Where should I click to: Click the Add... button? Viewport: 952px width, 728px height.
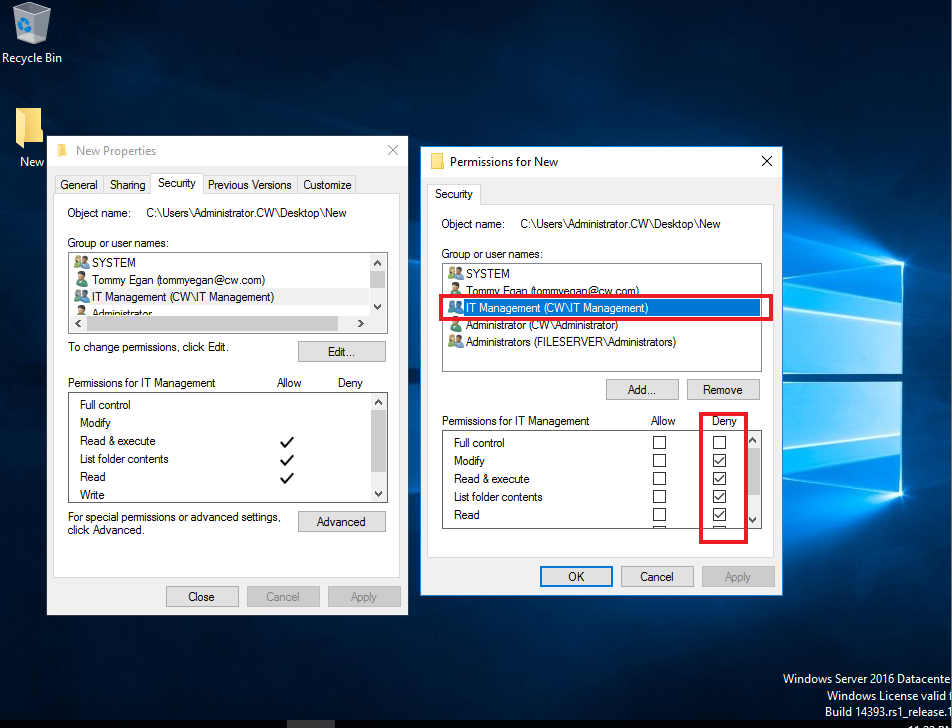click(642, 390)
